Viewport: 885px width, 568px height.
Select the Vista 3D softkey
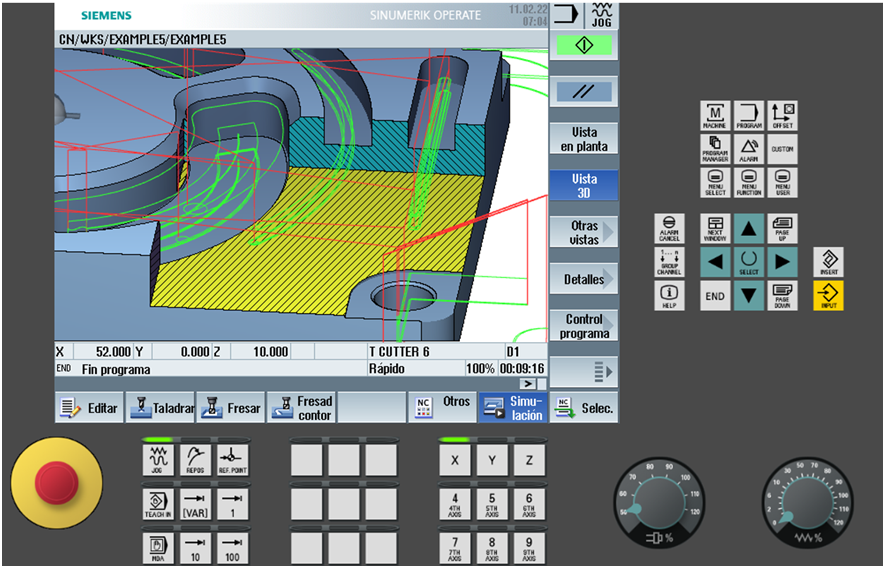[x=584, y=186]
